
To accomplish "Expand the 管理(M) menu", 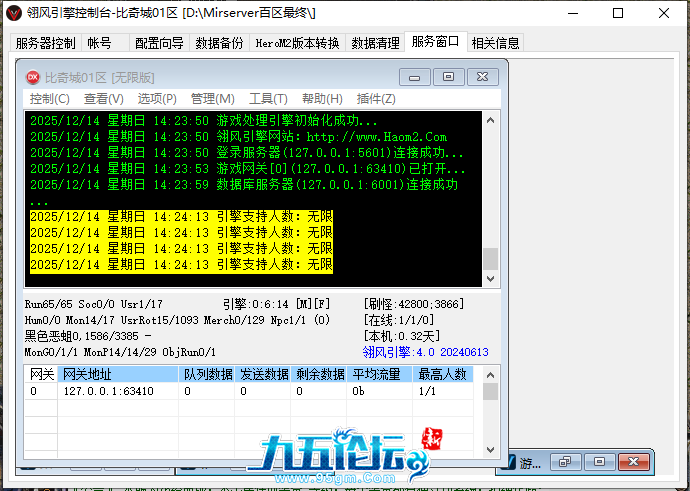I will pyautogui.click(x=212, y=99).
